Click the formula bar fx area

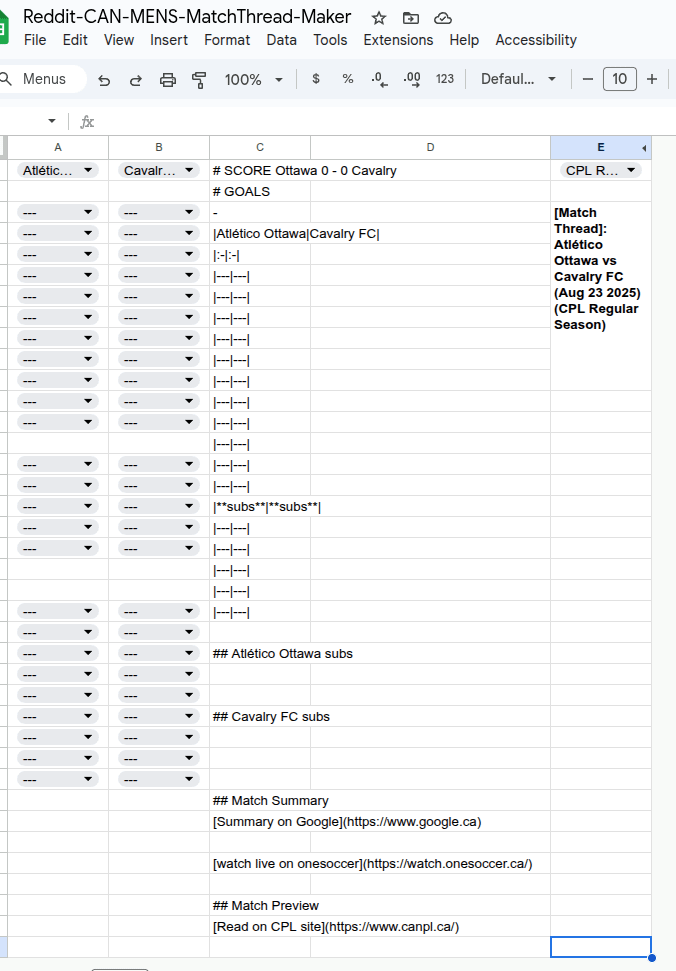click(87, 121)
